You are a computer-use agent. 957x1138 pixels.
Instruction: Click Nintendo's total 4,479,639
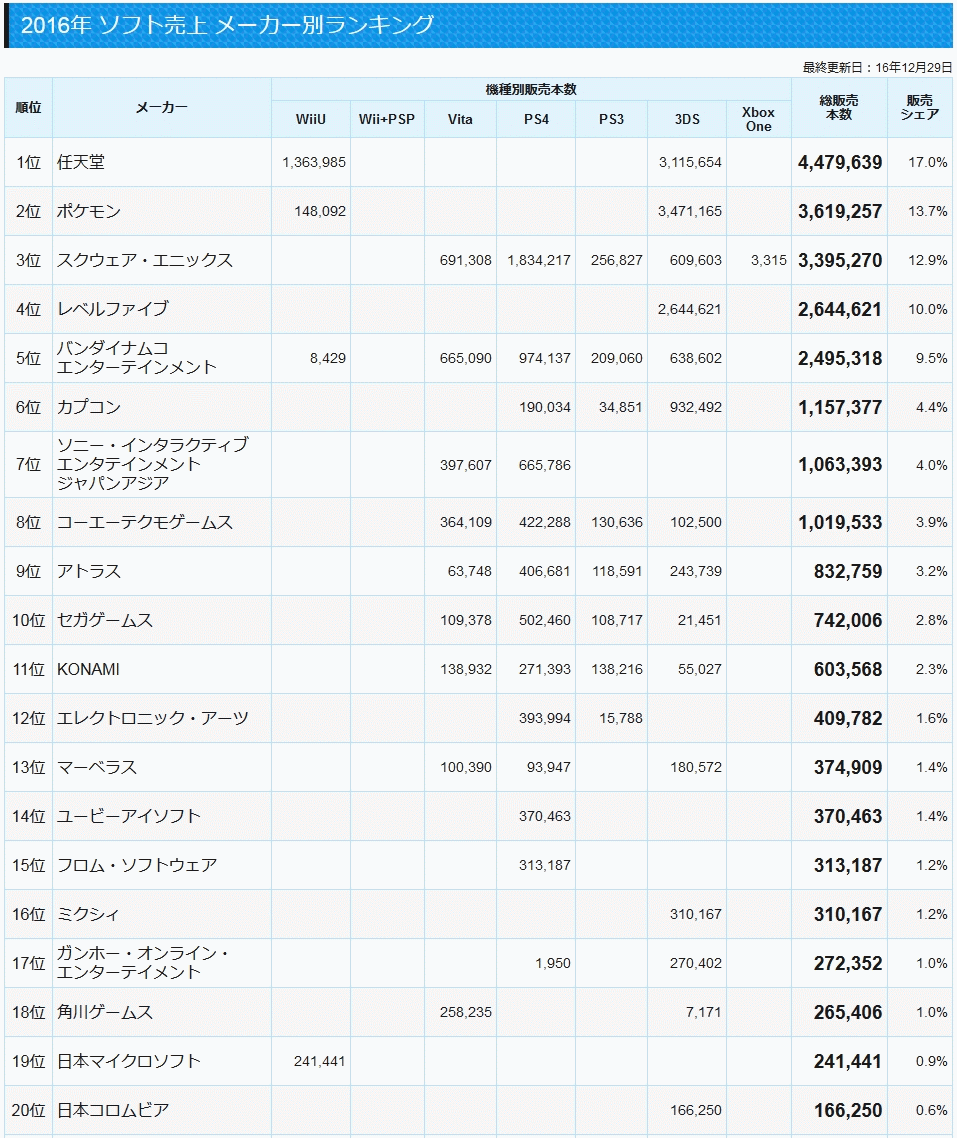pyautogui.click(x=839, y=163)
